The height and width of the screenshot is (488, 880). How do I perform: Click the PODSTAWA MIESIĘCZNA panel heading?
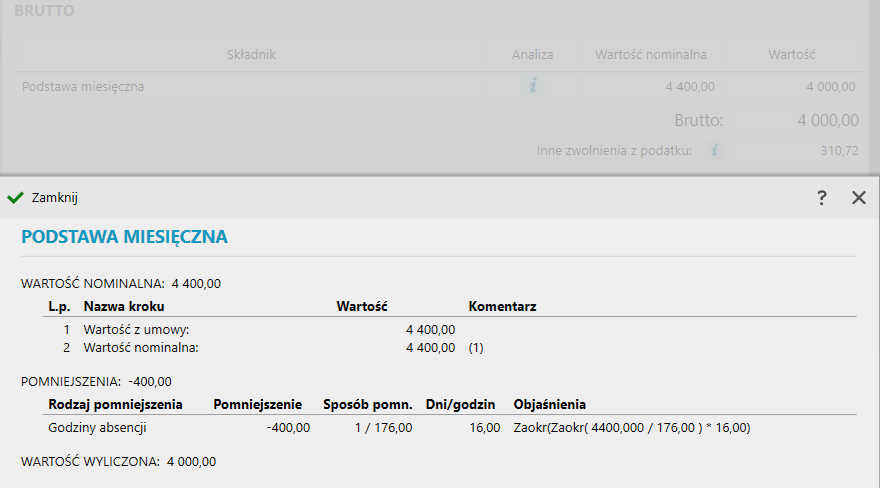coord(124,237)
